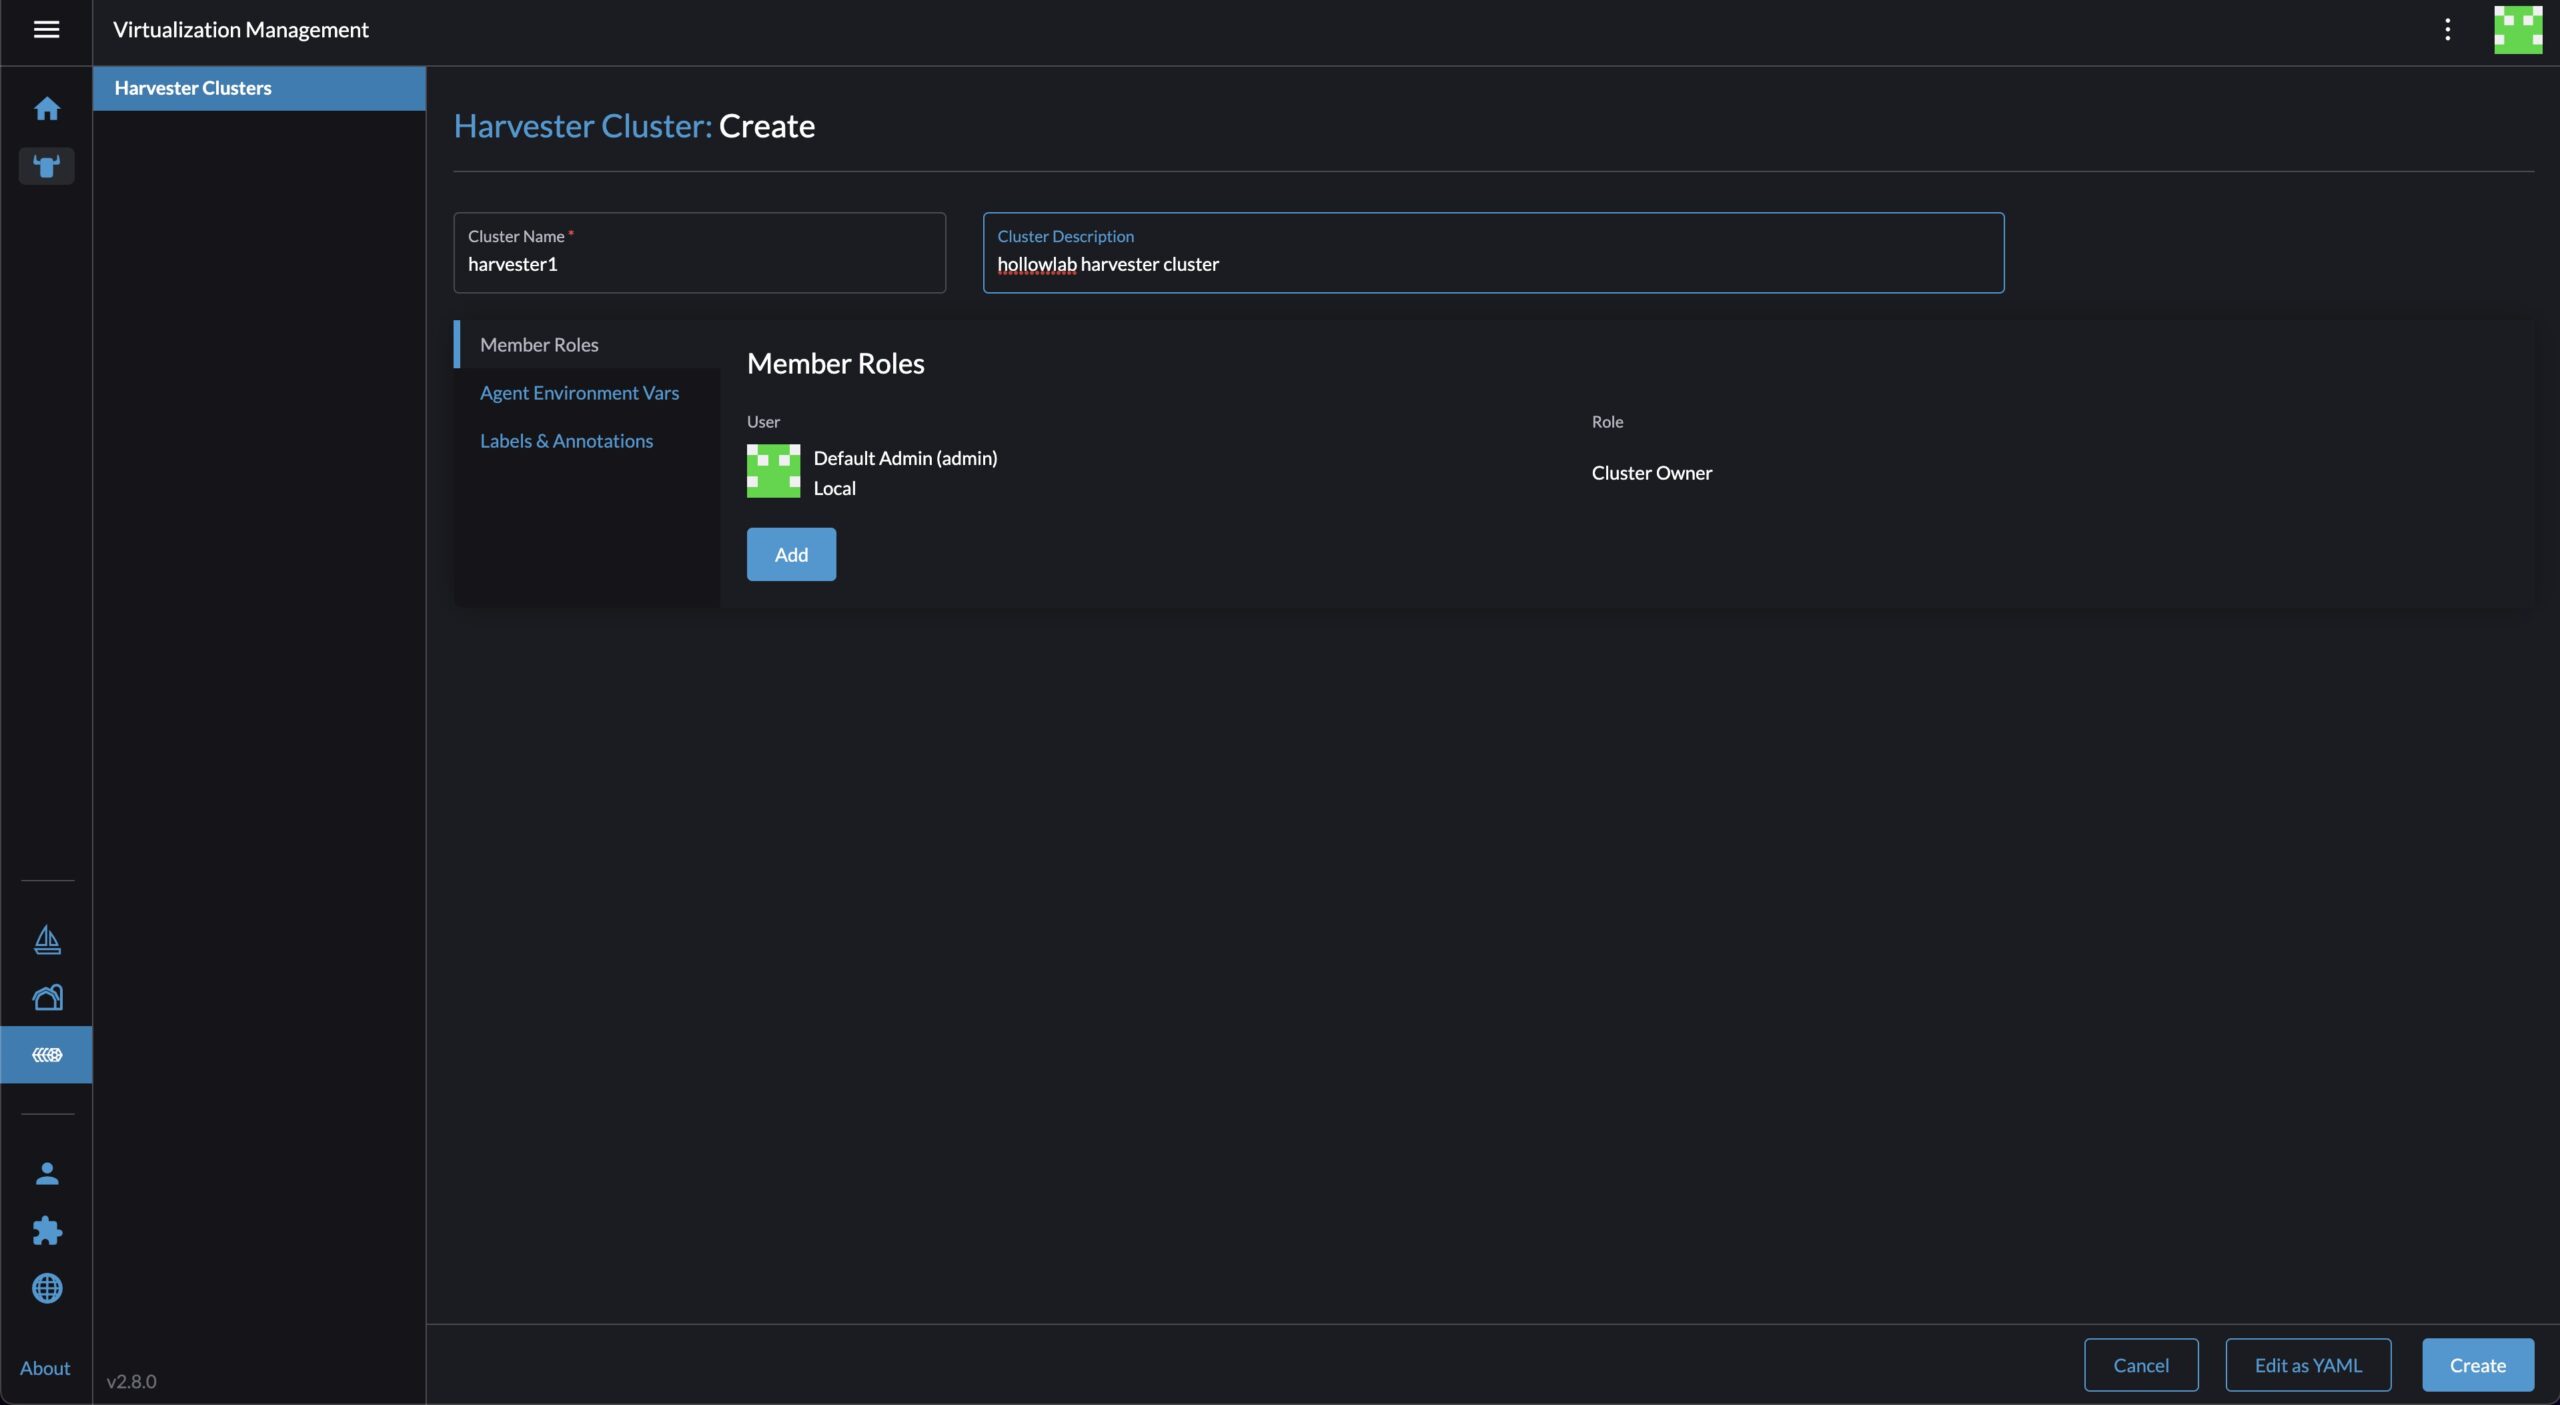
Task: Open Cluster Management barn icon
Action: 46,997
